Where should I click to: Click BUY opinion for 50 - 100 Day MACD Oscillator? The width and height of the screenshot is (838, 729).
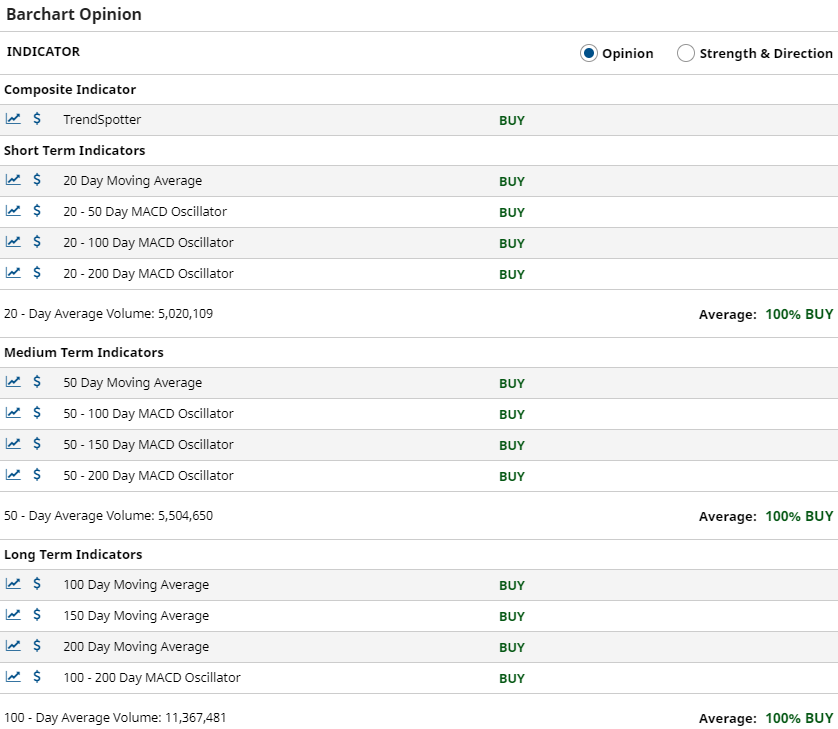point(512,414)
